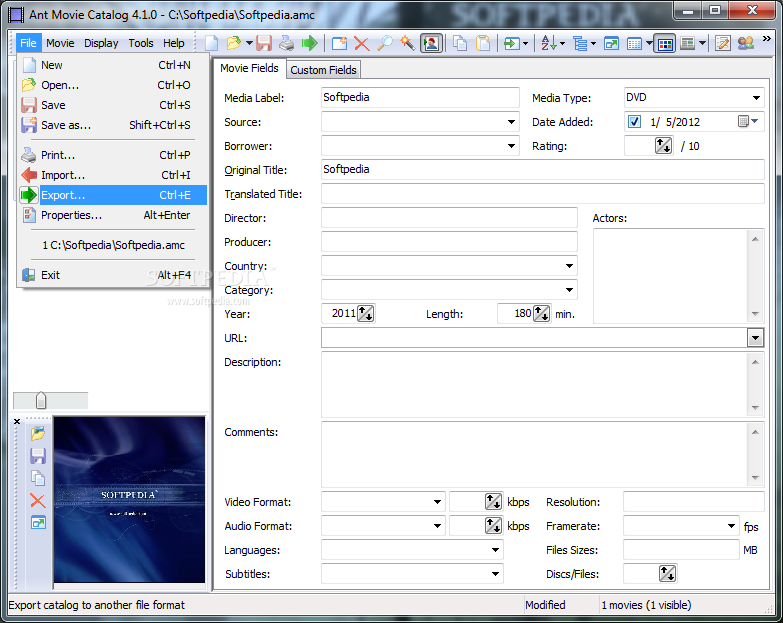Click the New catalog toolbar icon
783x623 pixels.
click(212, 43)
